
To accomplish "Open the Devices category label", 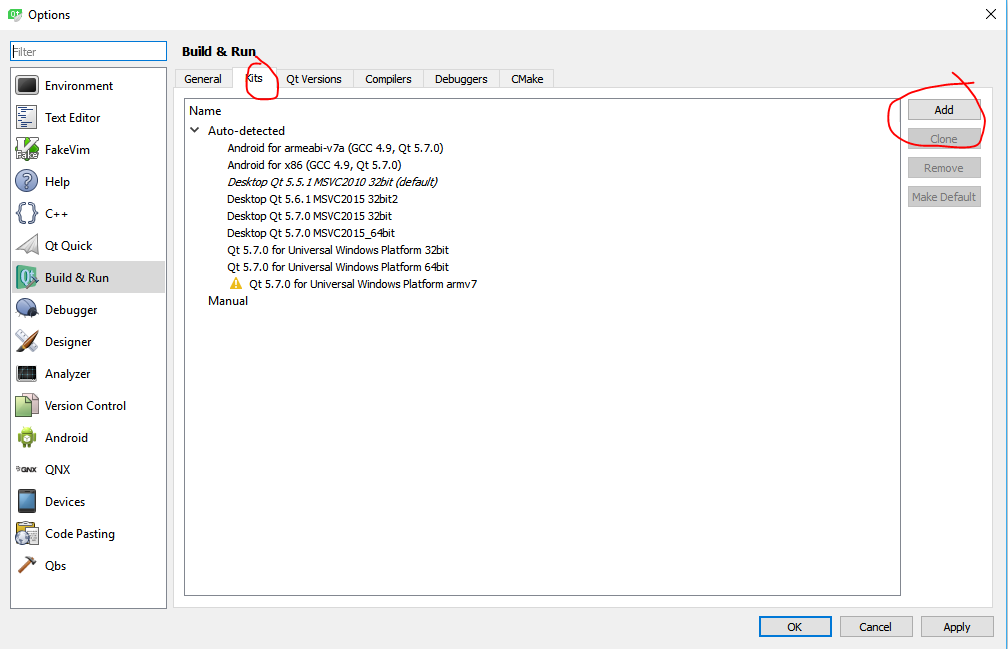I will (65, 502).
